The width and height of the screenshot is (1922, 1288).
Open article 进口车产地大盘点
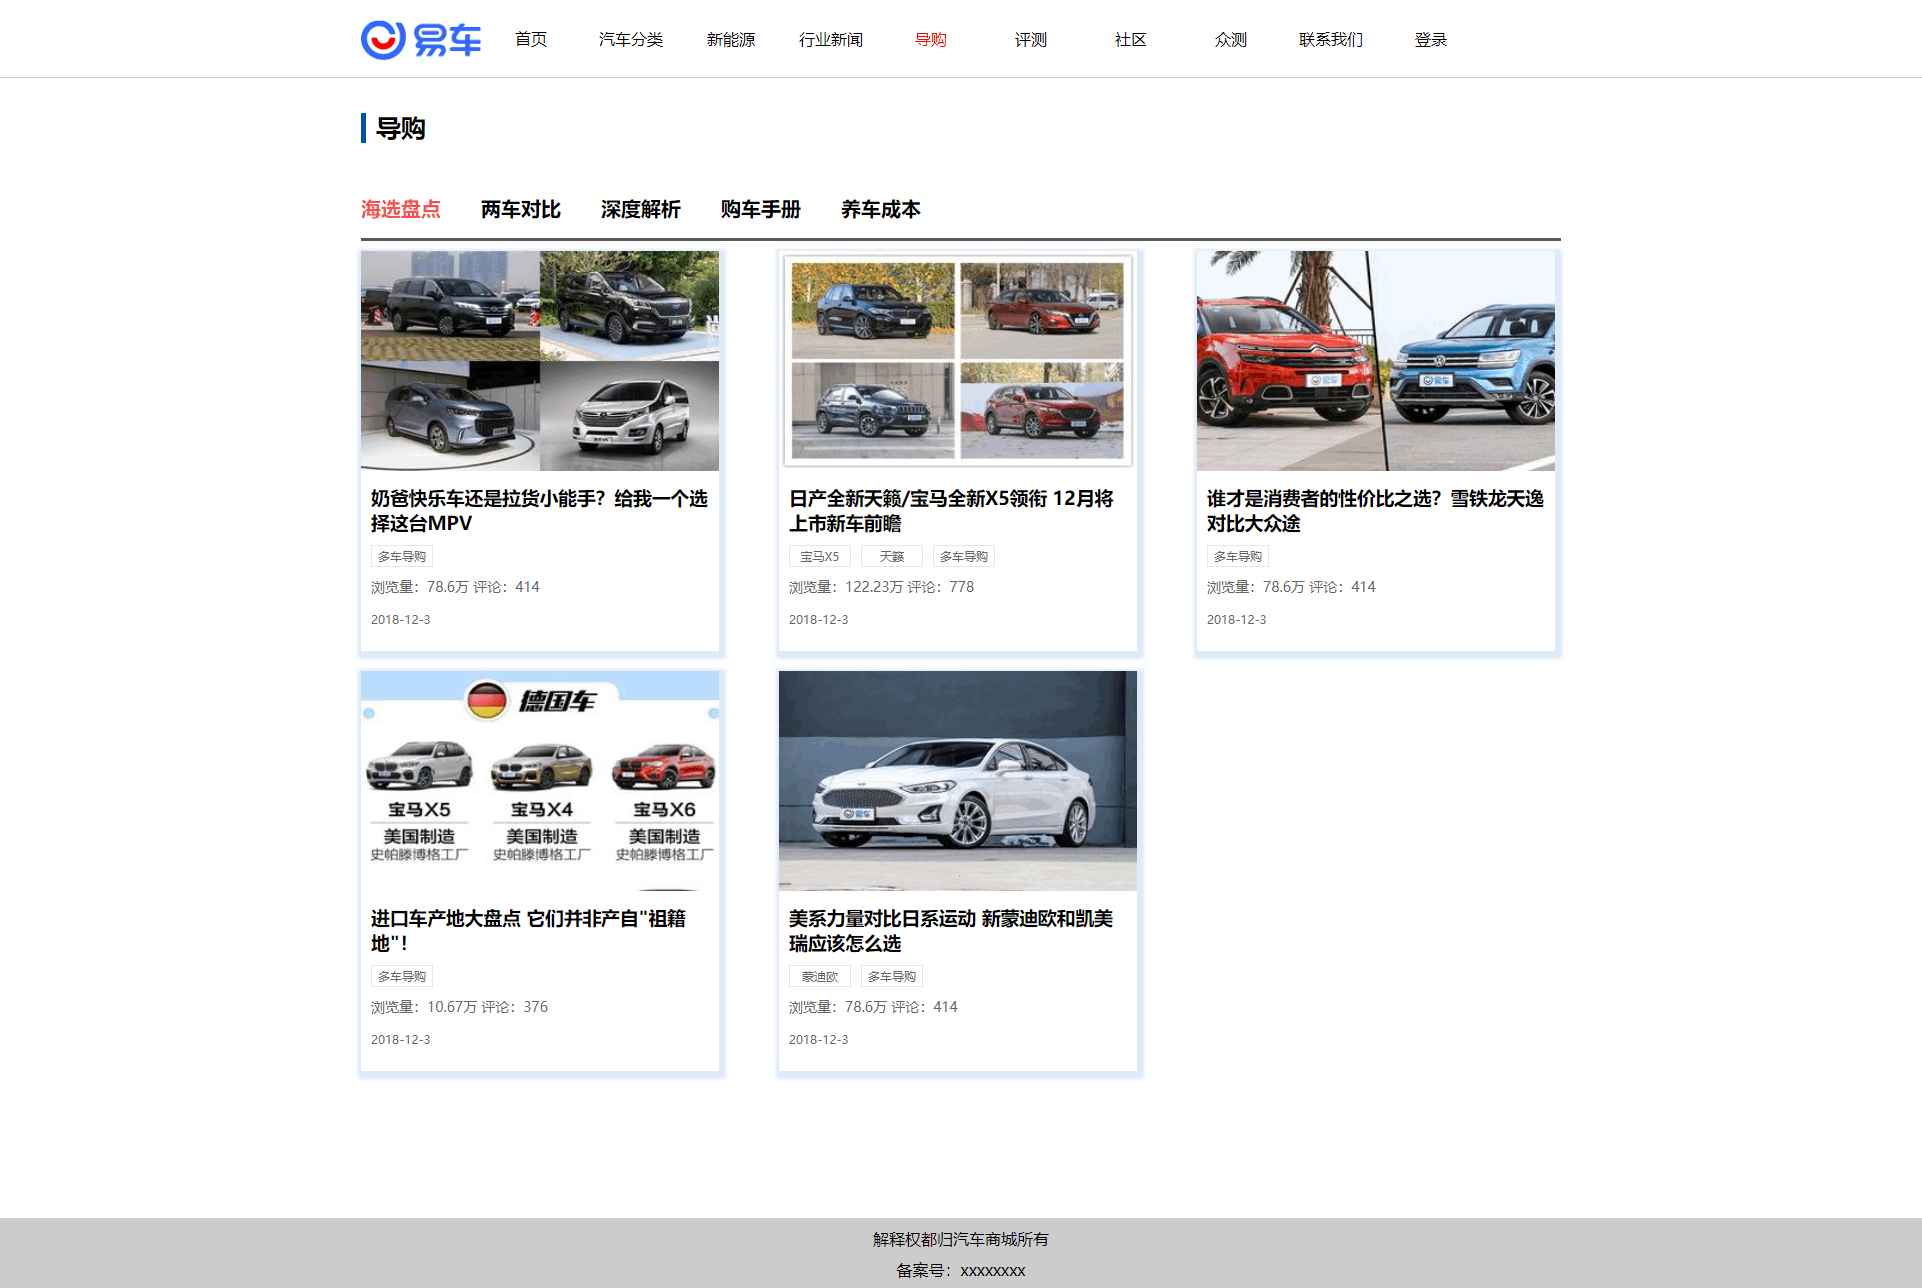(529, 931)
